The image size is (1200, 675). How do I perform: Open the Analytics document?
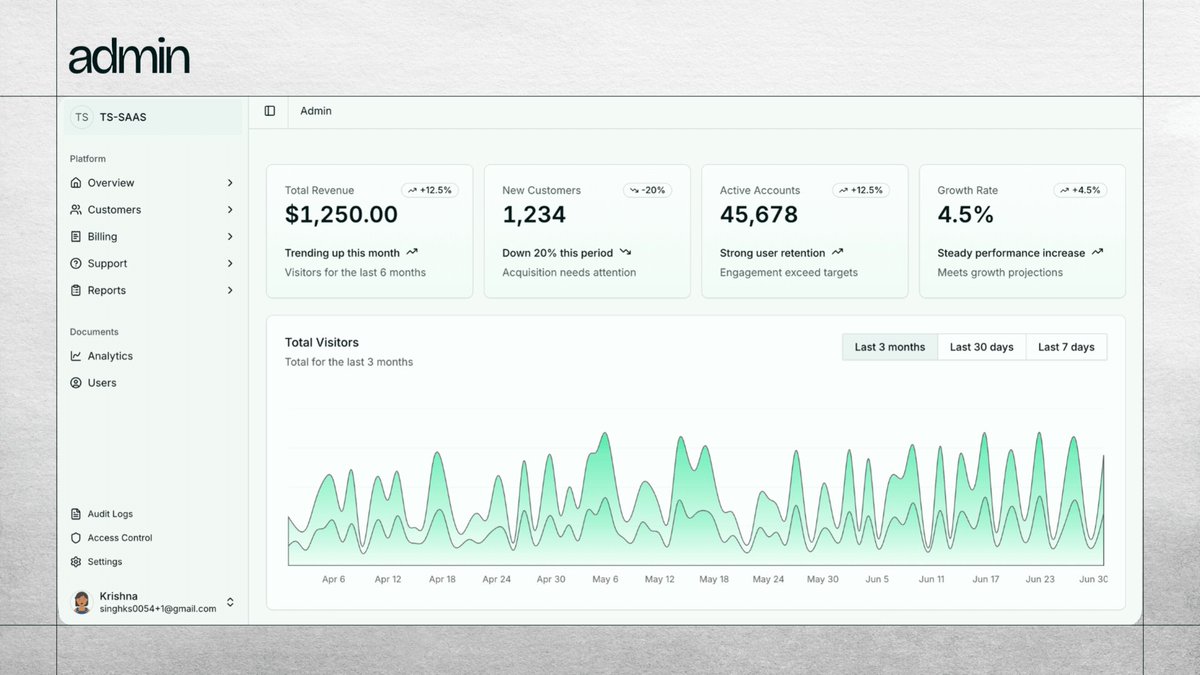click(153, 356)
